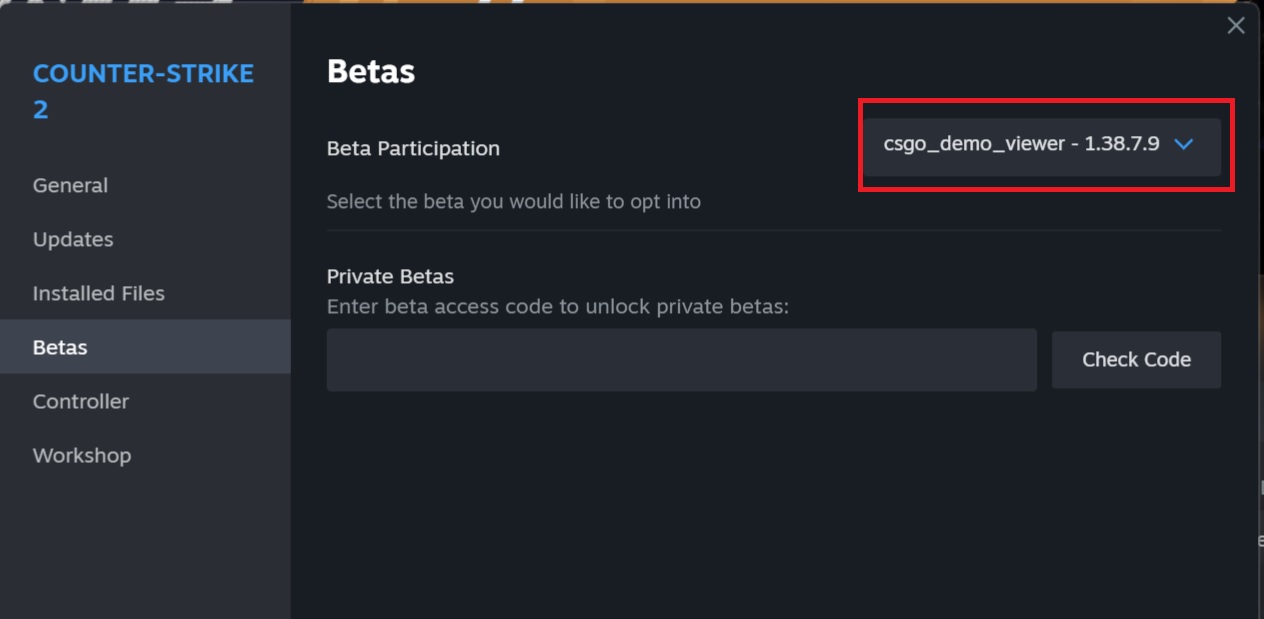Click the blue dropdown chevron arrow
The width and height of the screenshot is (1264, 619).
click(1184, 144)
